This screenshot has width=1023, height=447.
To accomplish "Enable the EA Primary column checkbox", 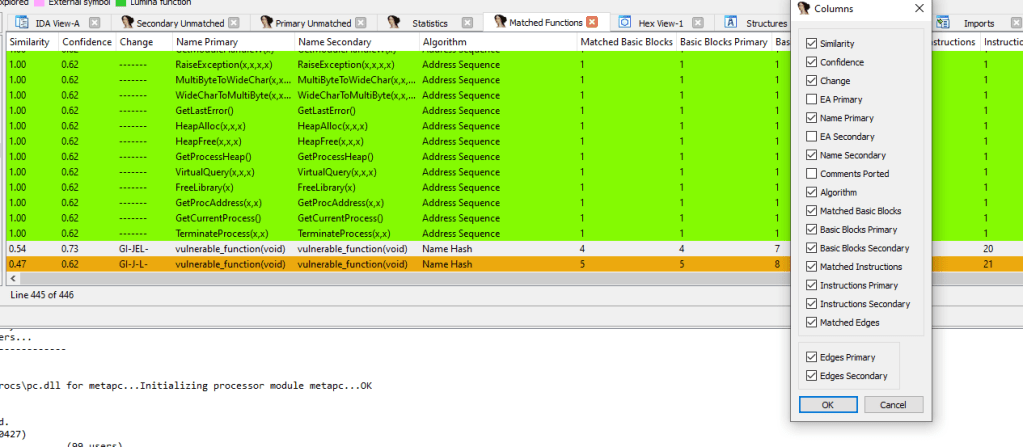I will [x=811, y=100].
